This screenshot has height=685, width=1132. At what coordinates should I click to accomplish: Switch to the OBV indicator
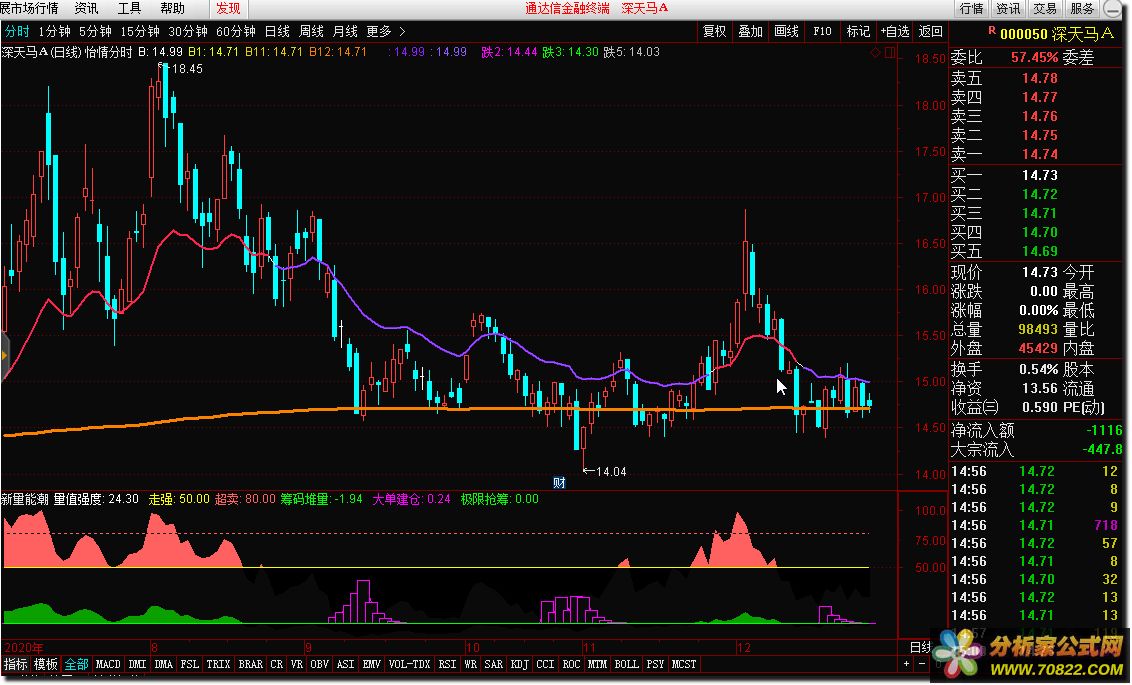(x=319, y=664)
